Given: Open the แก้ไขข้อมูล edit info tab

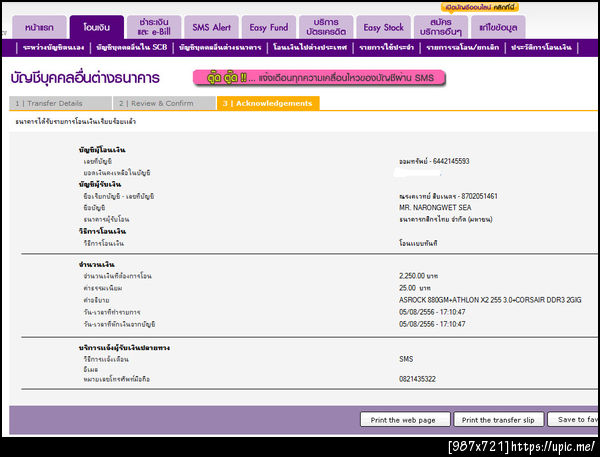Looking at the screenshot, I should (x=499, y=27).
